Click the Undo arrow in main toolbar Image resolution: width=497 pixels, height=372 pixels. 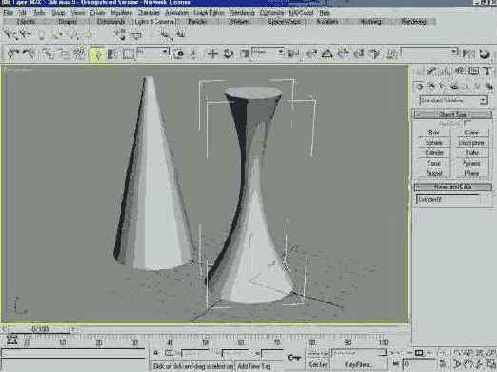(x=13, y=53)
